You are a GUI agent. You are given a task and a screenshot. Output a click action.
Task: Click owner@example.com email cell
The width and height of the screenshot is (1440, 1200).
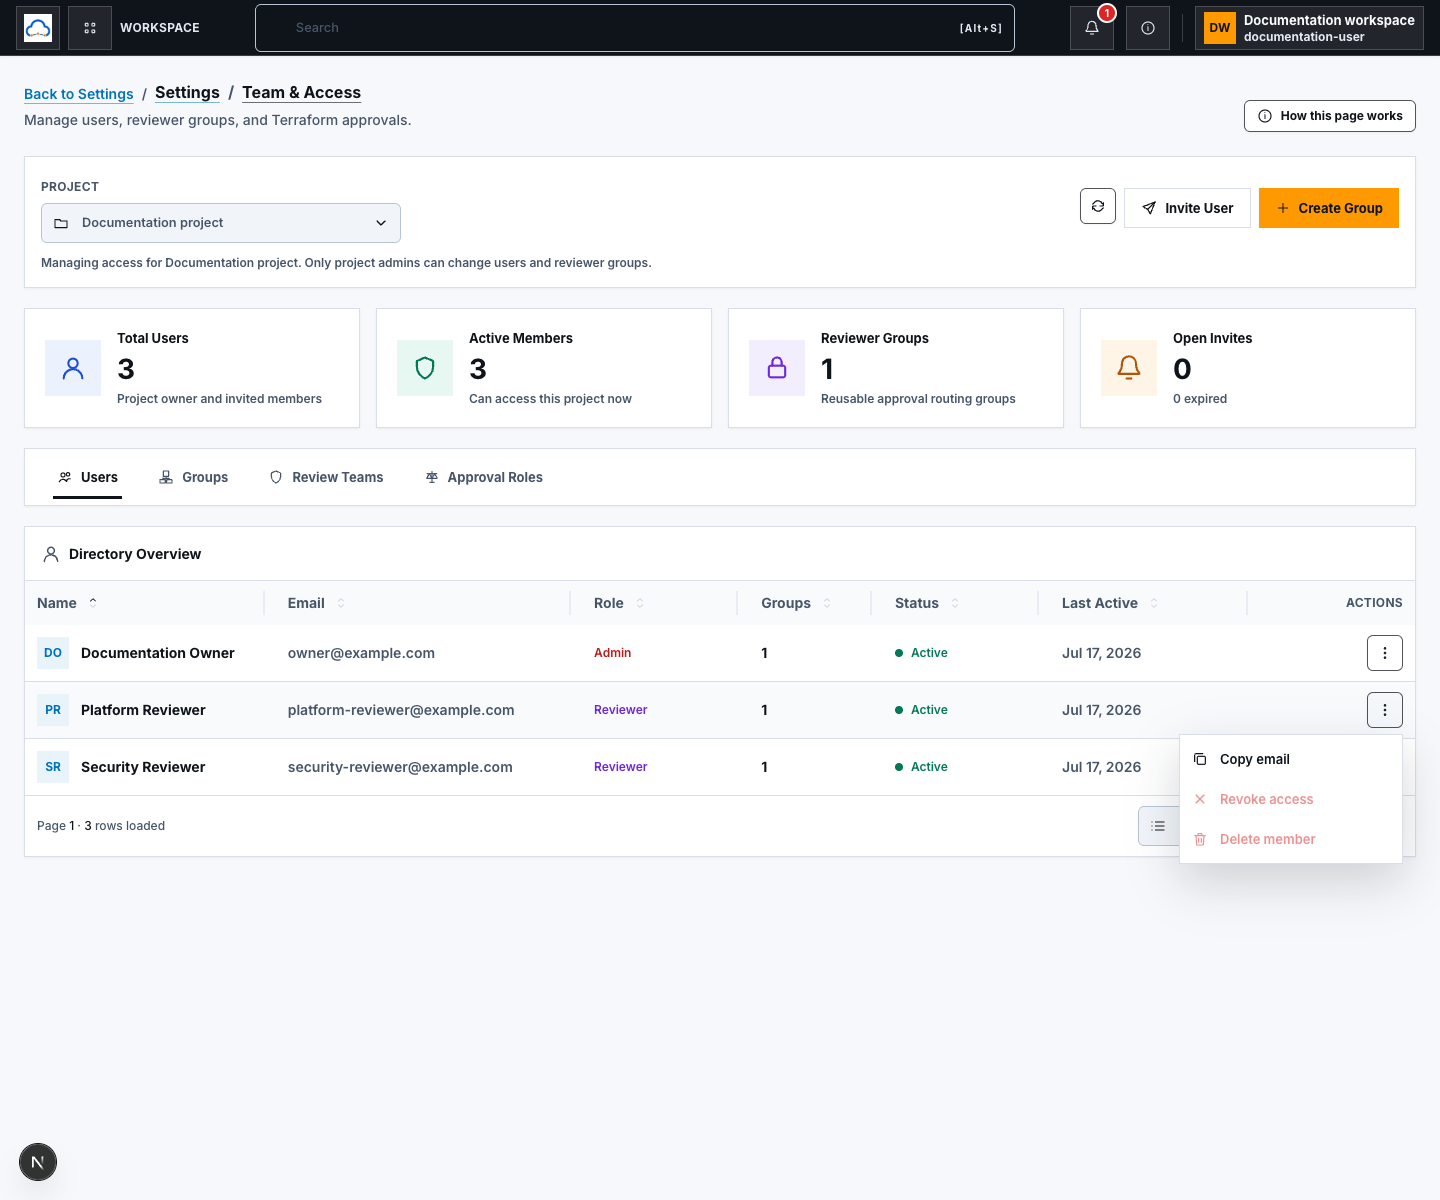tap(361, 653)
